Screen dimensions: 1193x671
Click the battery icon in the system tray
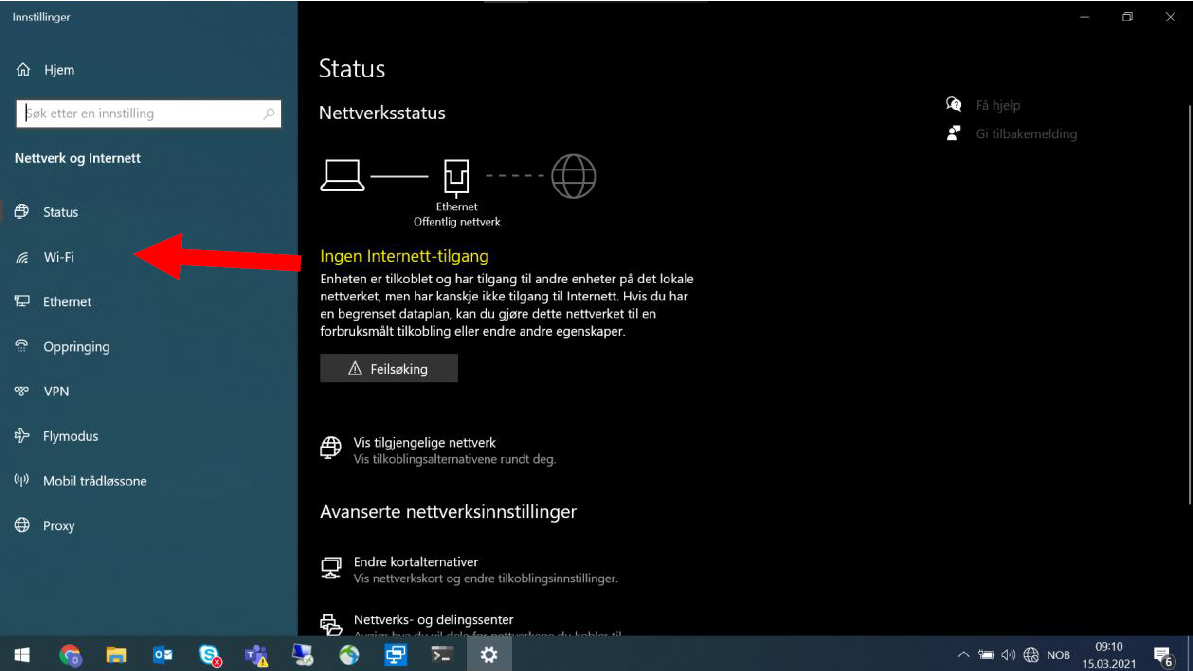tap(986, 655)
